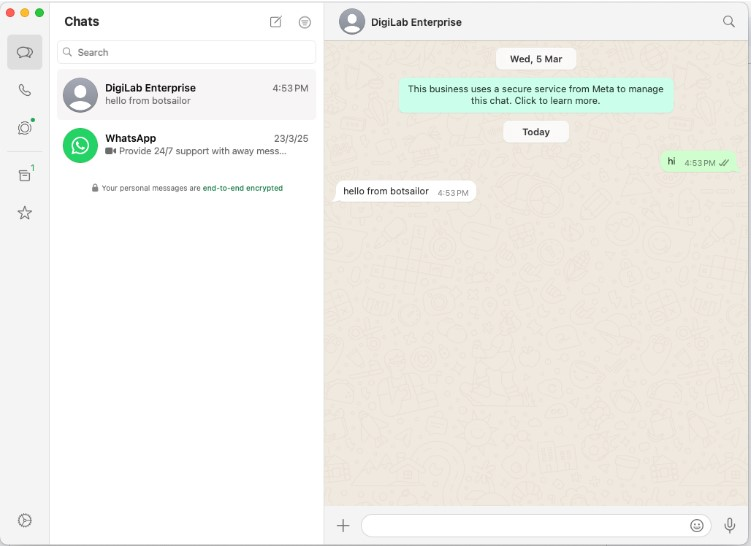
Task: Click the WhatsApp green logo avatar
Action: pos(80,145)
